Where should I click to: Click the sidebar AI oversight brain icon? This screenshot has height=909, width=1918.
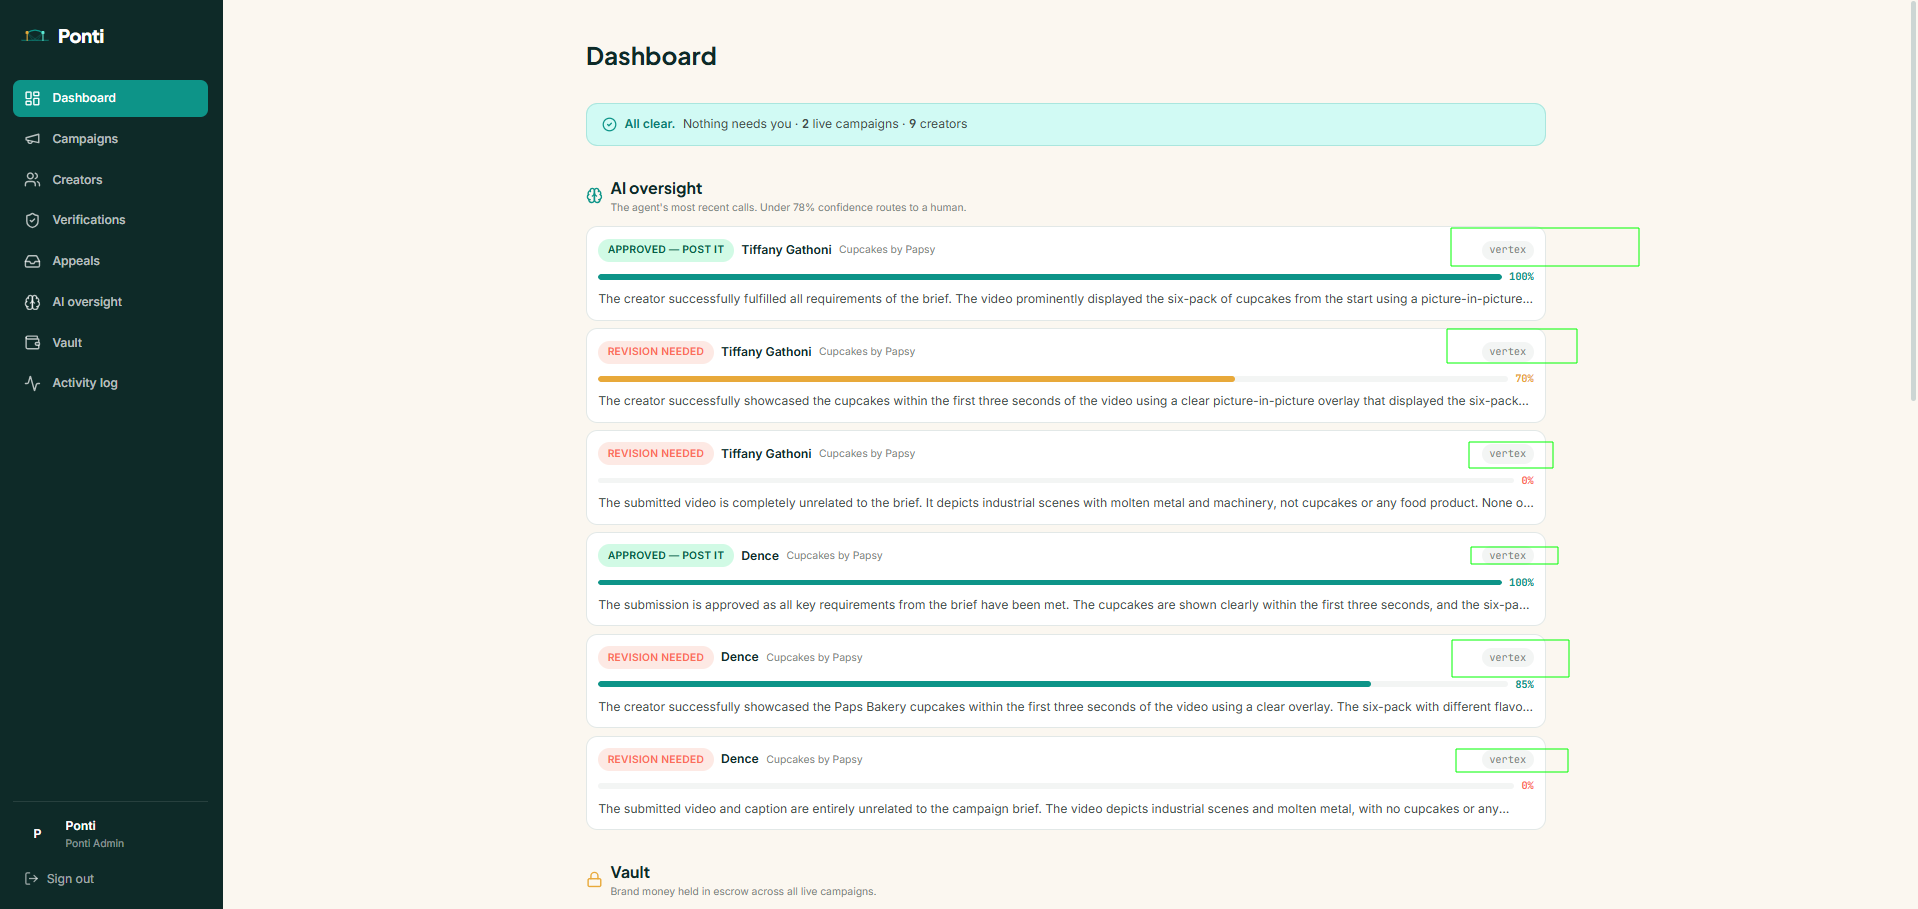pos(33,302)
